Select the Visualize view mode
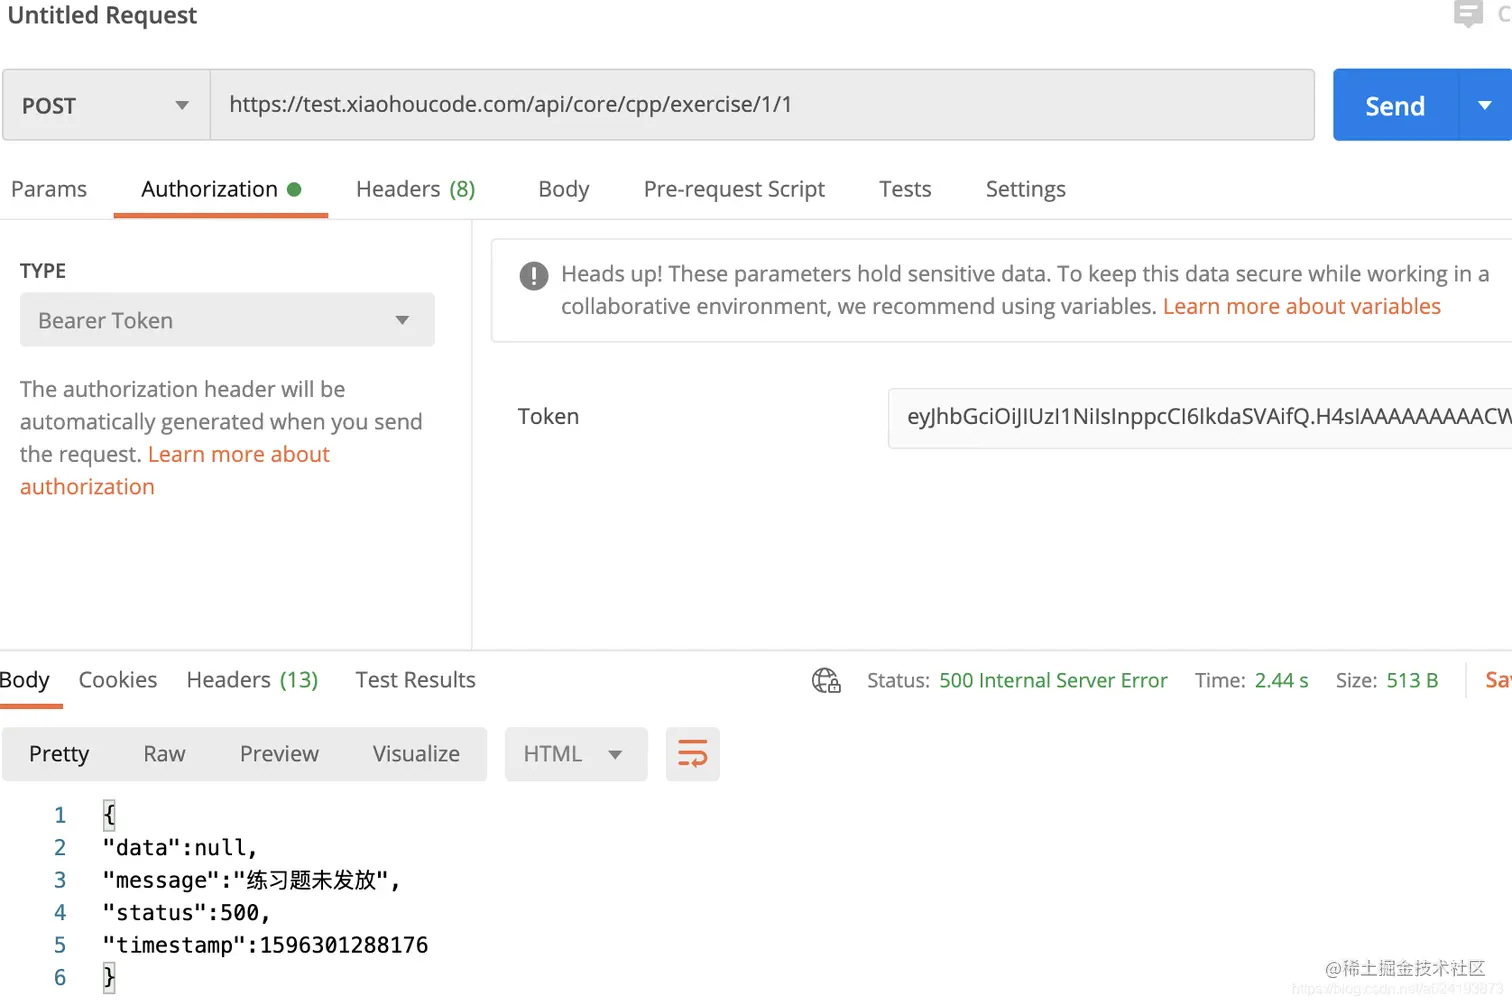Screen dimensions: 1512x1005 [416, 753]
